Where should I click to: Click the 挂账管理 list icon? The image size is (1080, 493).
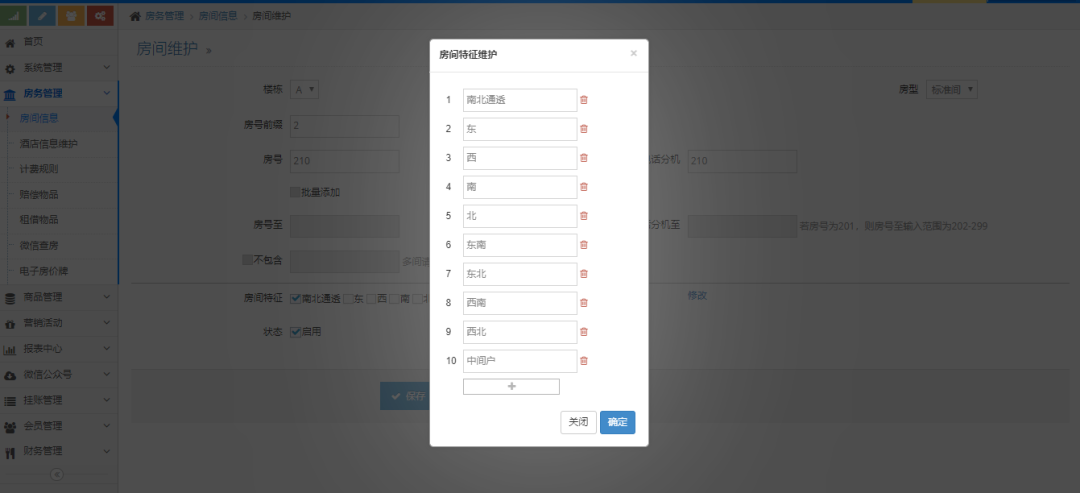tap(10, 401)
